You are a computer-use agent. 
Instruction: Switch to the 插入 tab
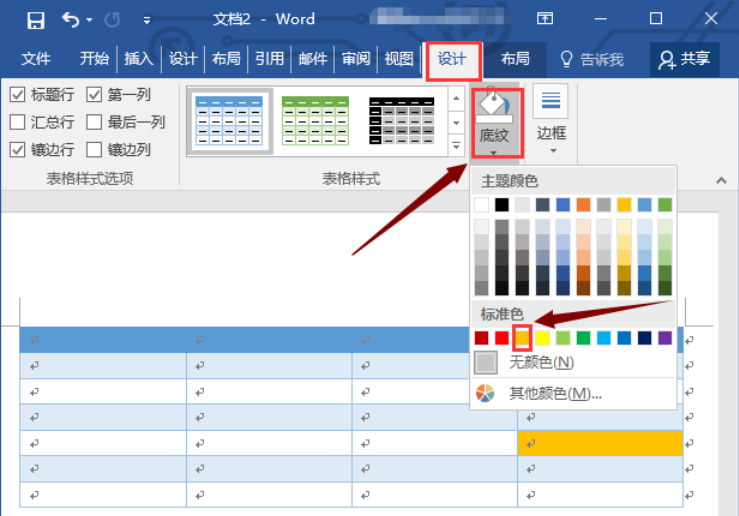(x=139, y=59)
